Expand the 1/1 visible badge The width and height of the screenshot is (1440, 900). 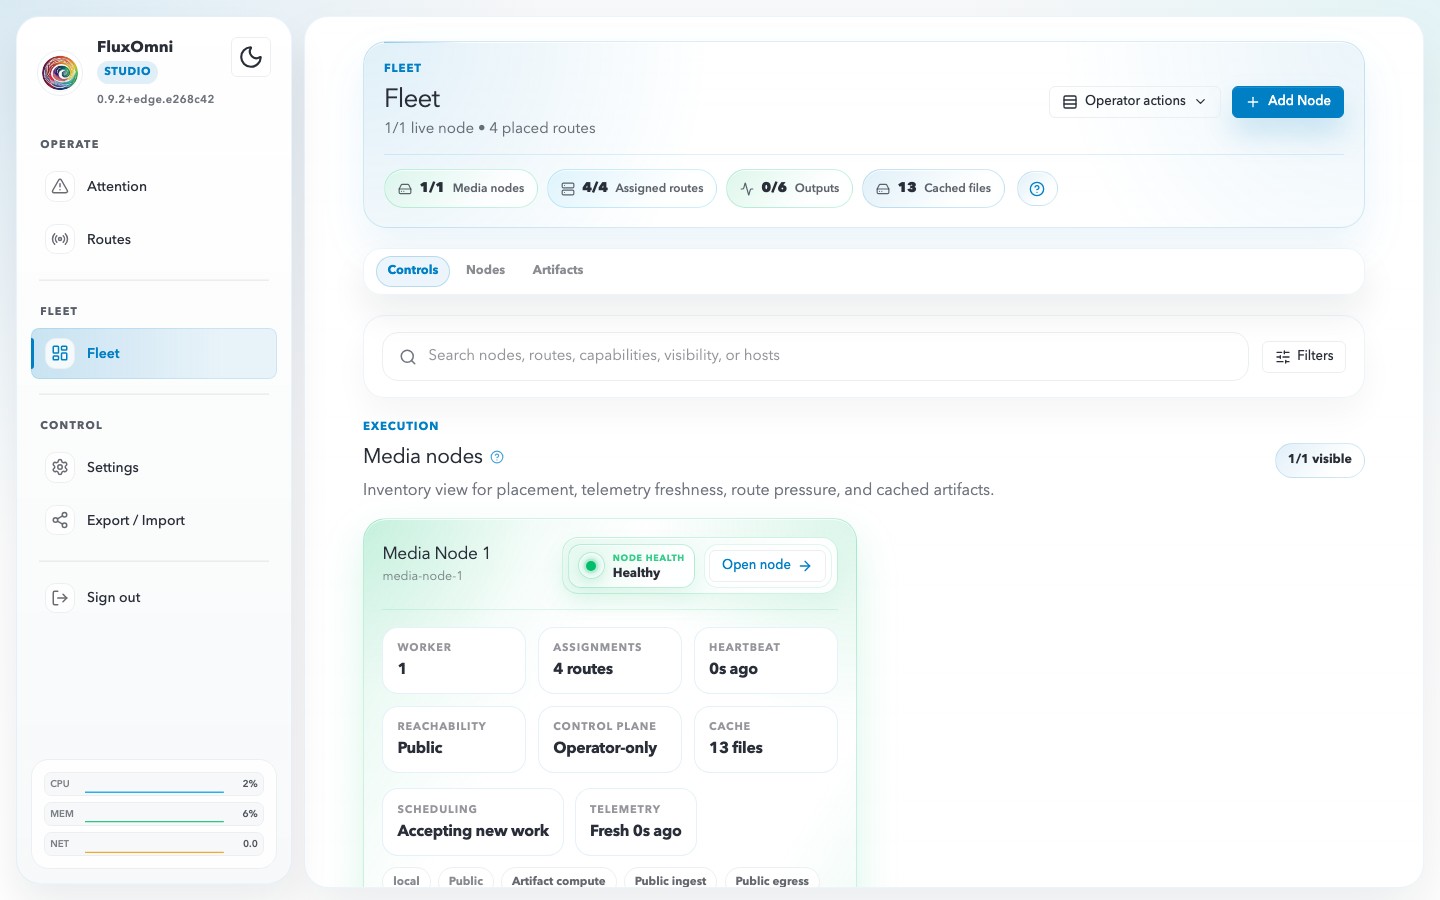pos(1319,460)
